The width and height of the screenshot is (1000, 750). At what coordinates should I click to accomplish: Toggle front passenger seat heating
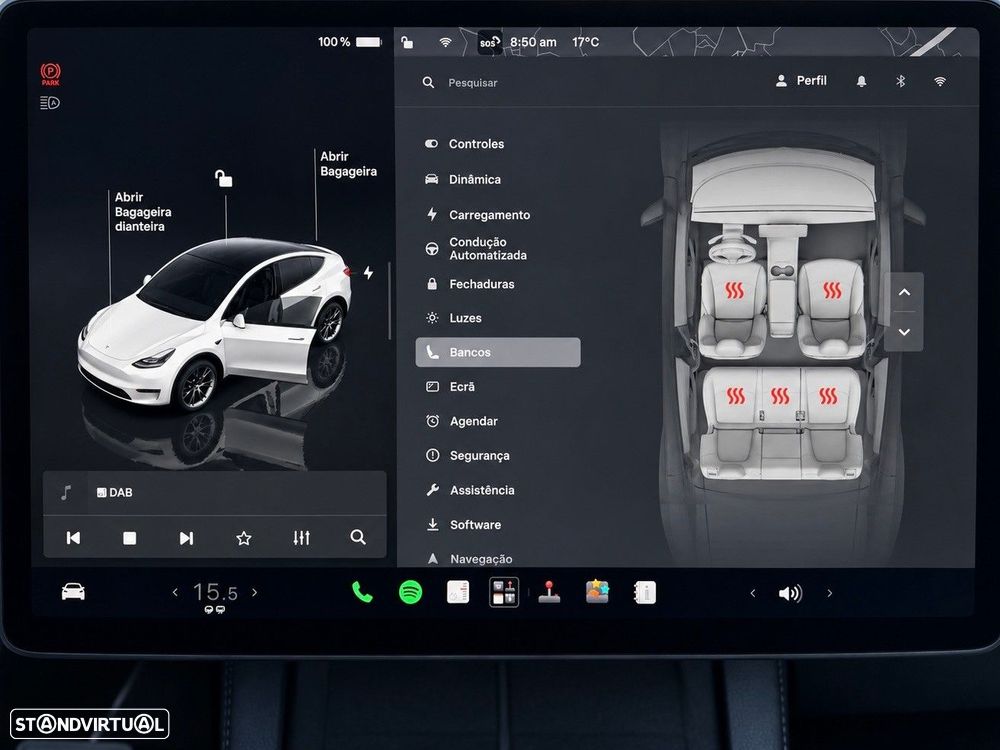pyautogui.click(x=832, y=291)
